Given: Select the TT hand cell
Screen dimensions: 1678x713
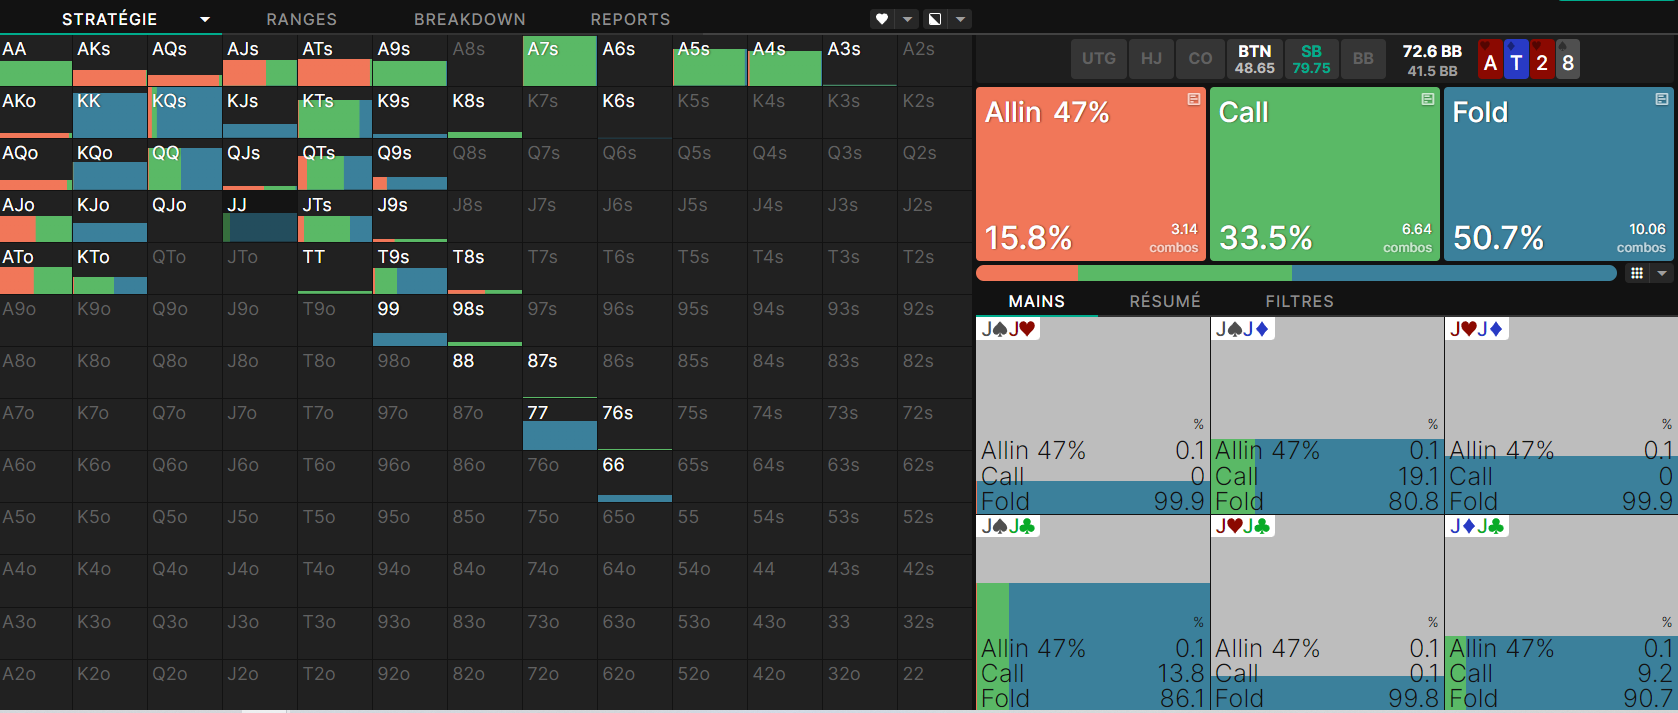Looking at the screenshot, I should pos(335,269).
